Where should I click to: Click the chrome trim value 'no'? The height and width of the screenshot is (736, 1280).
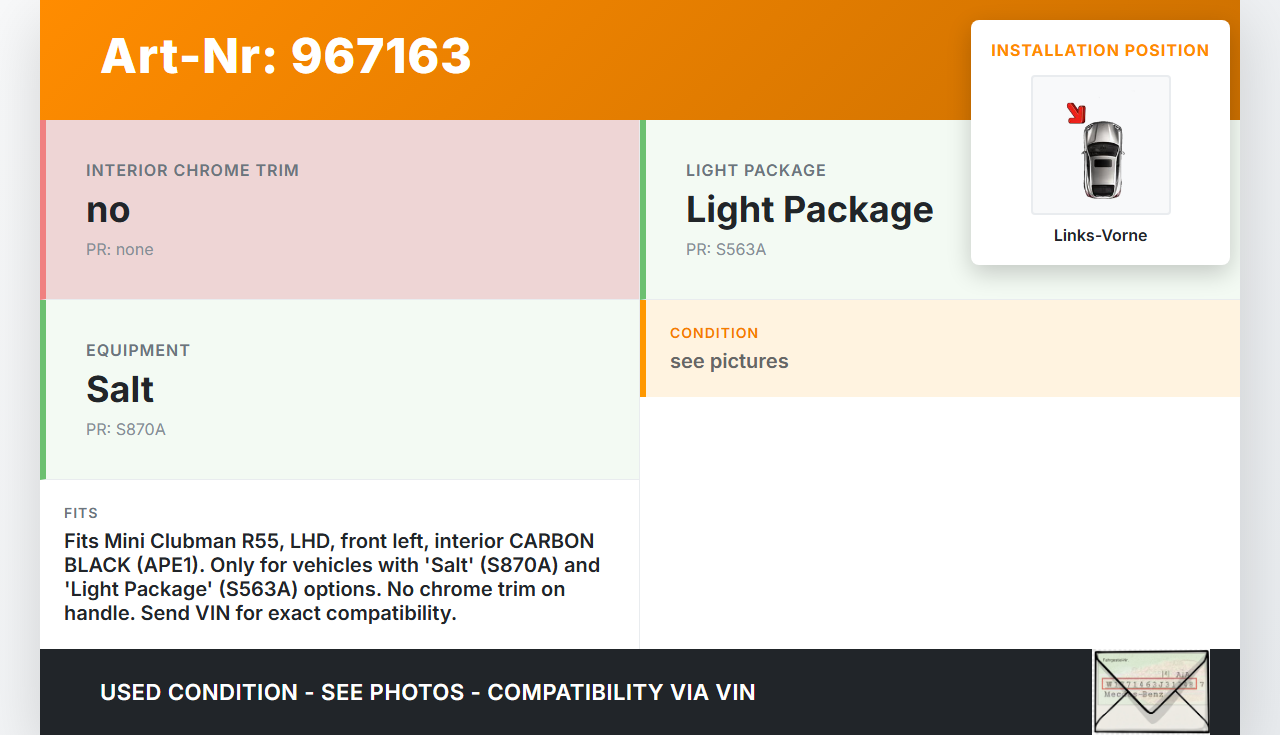108,210
